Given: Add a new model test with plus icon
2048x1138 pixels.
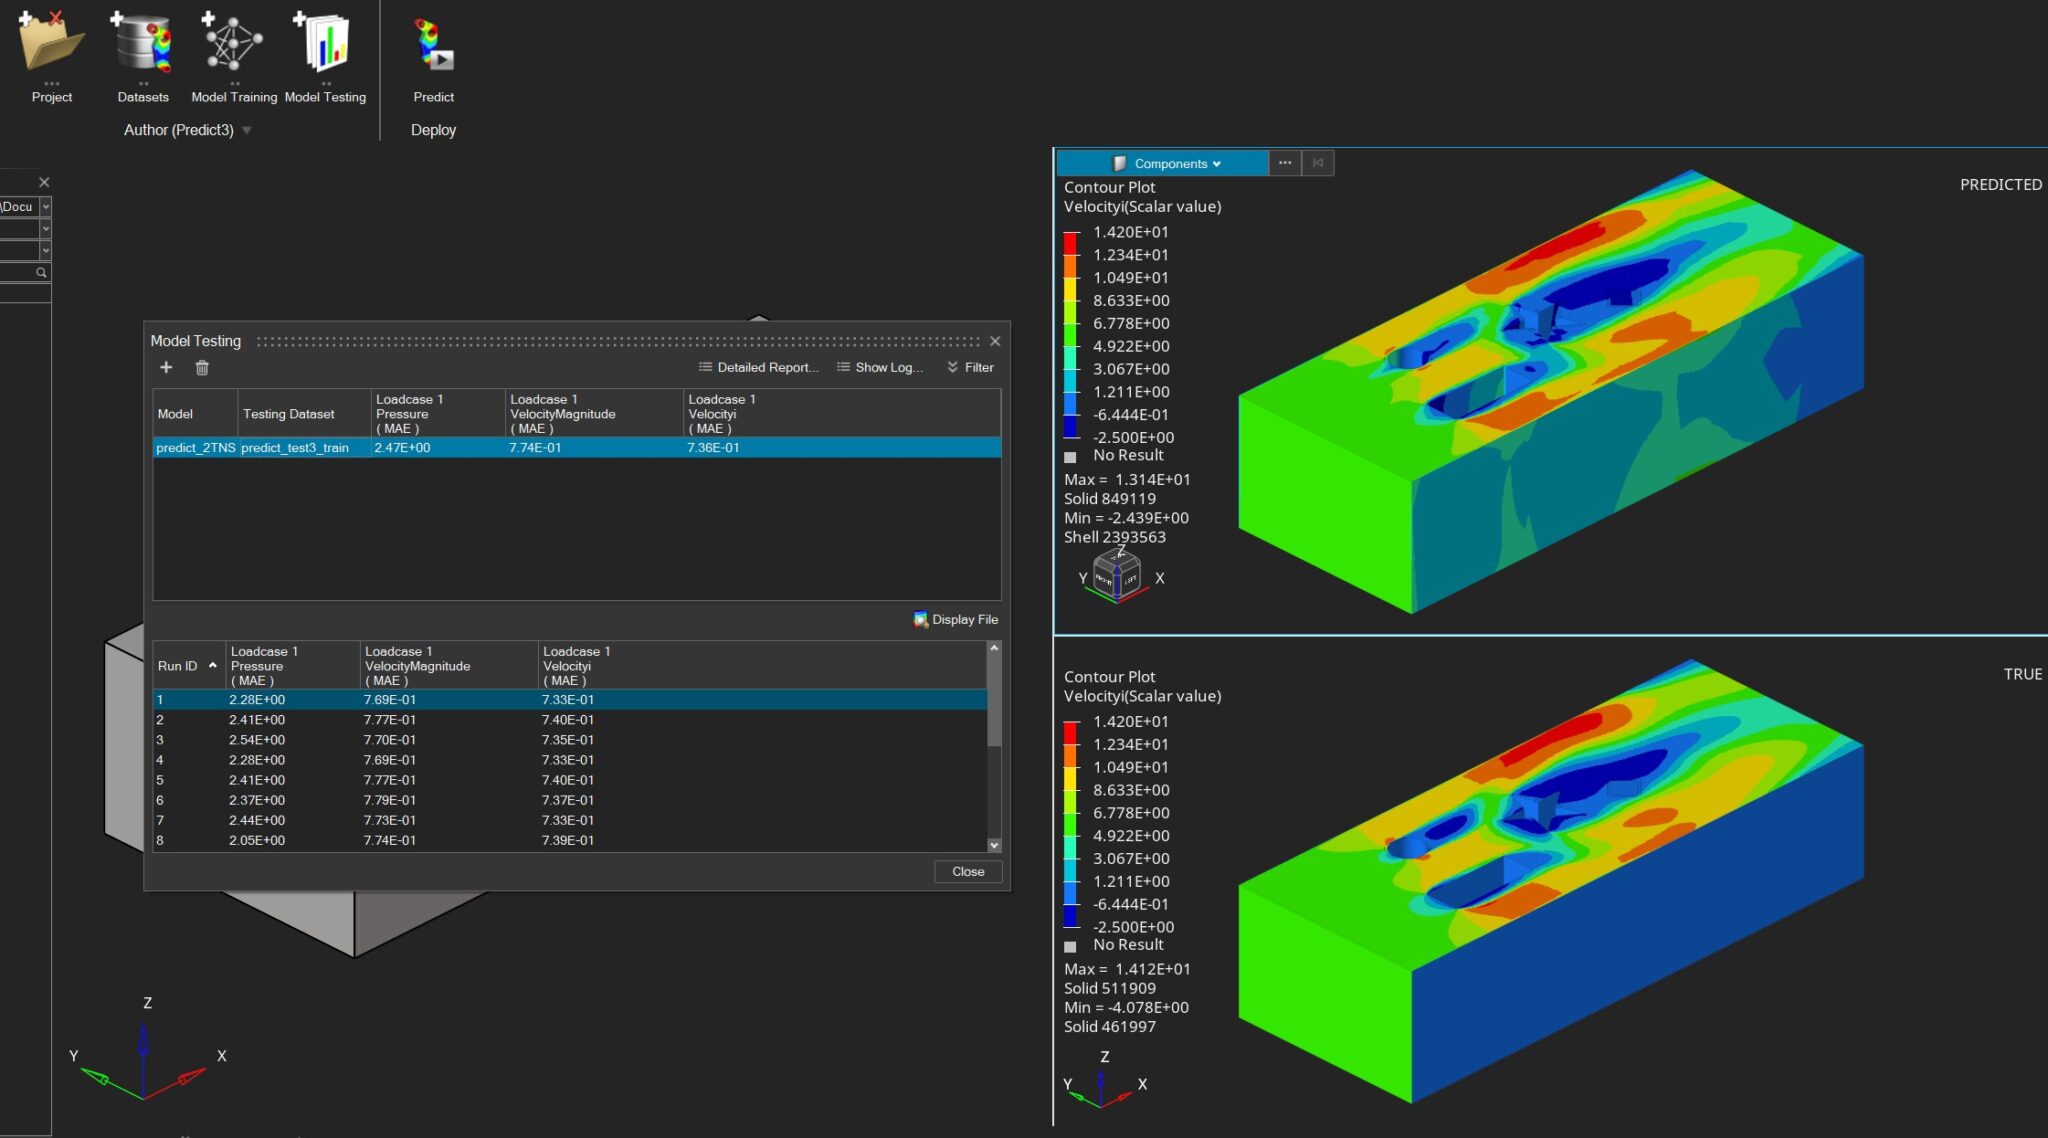Looking at the screenshot, I should (166, 368).
